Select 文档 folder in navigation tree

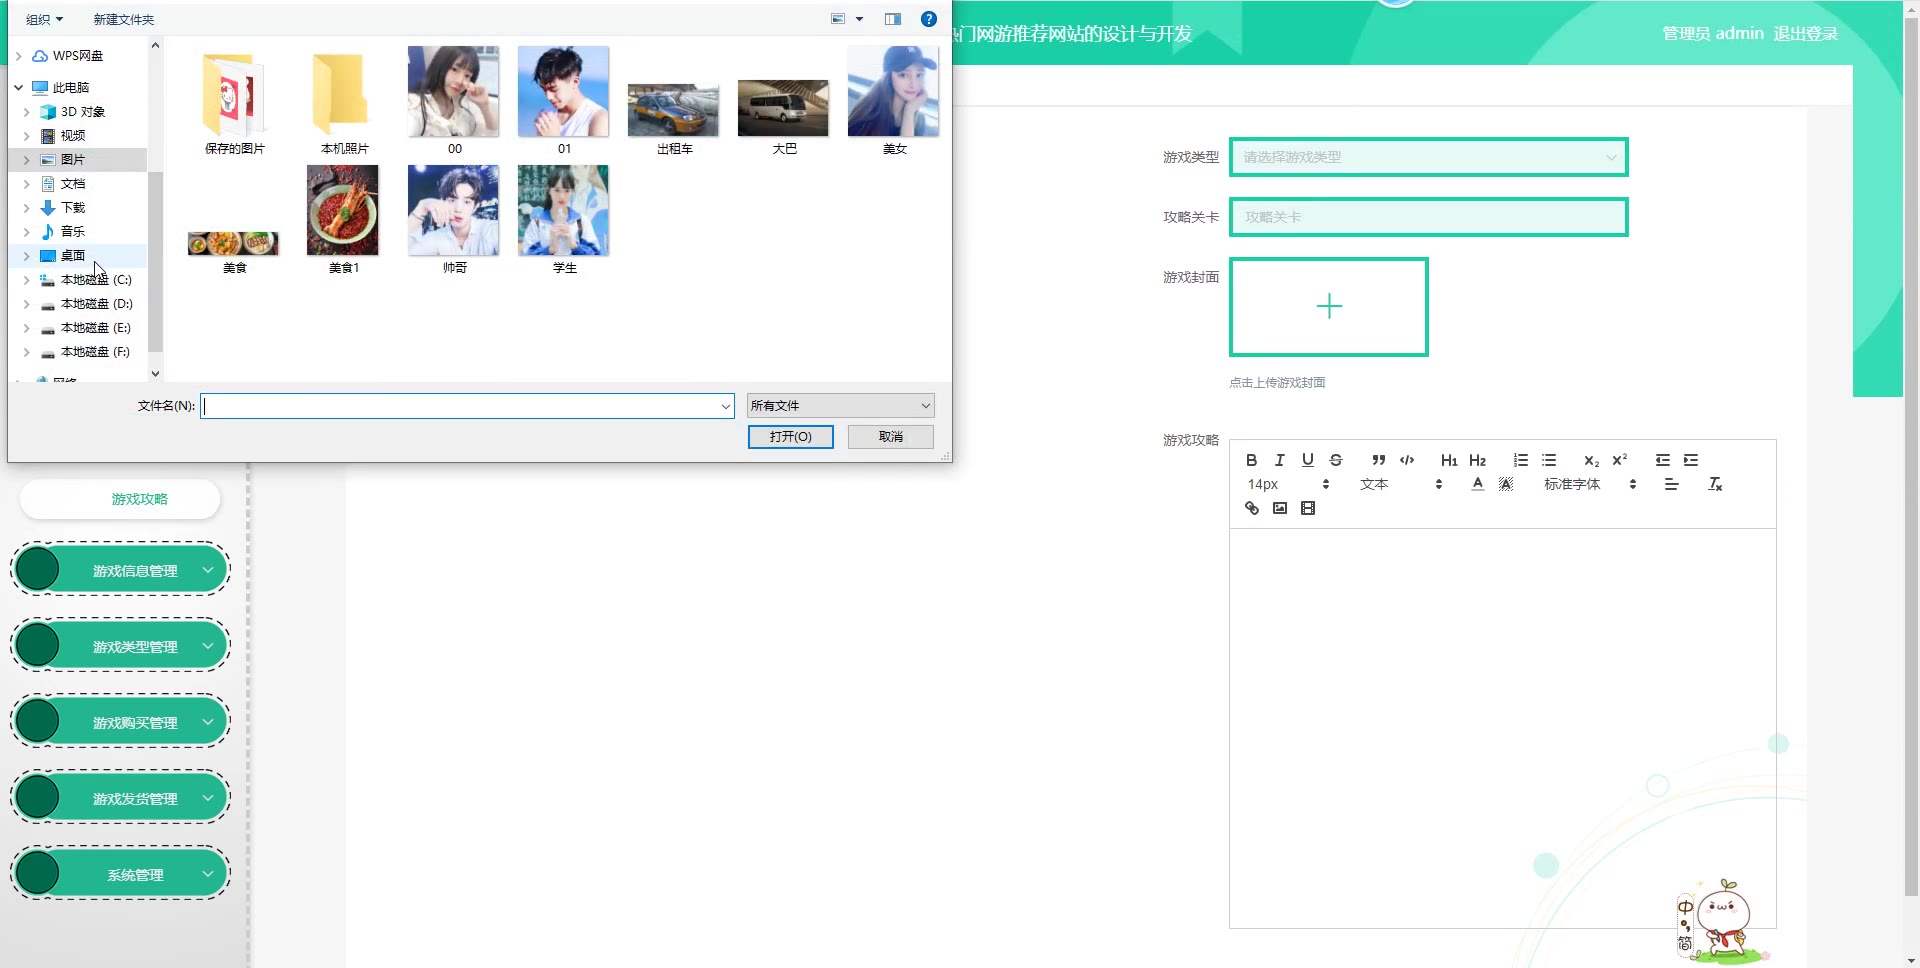[73, 184]
